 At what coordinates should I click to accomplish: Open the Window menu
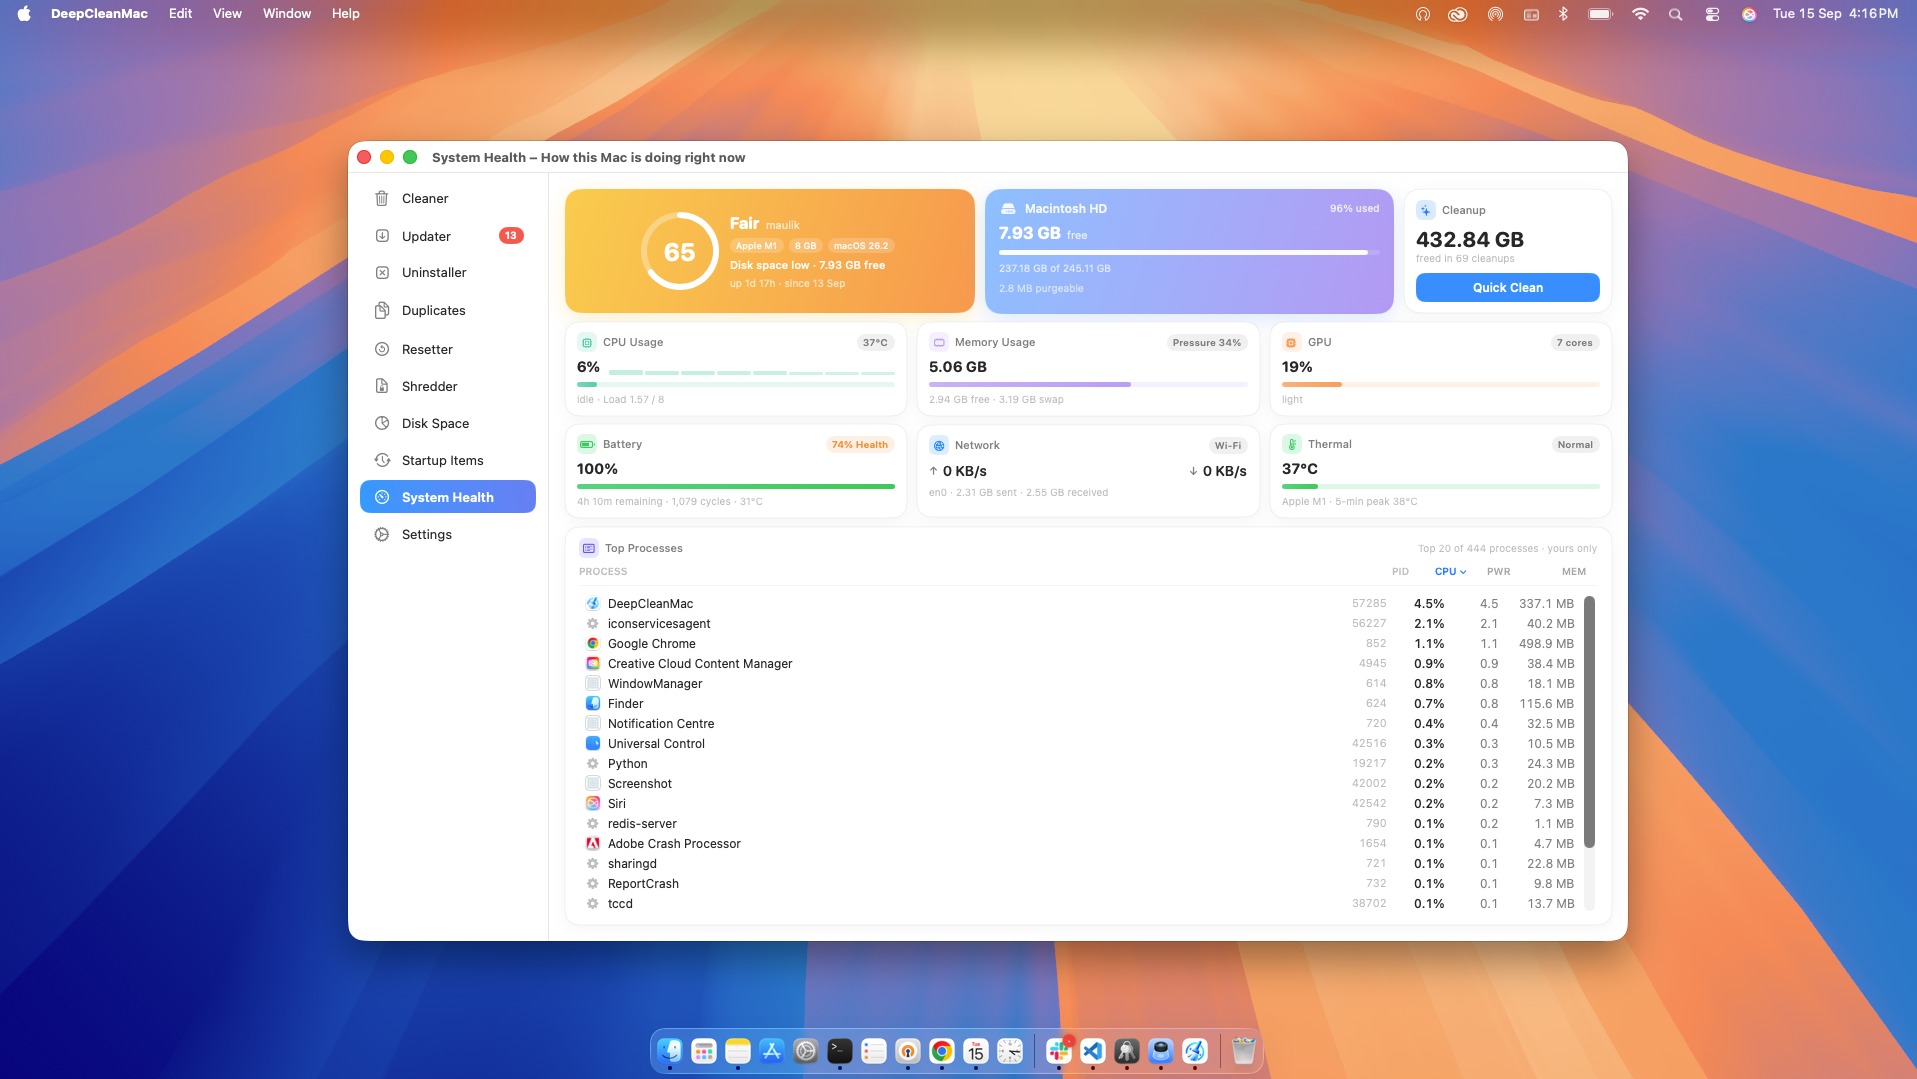287,14
